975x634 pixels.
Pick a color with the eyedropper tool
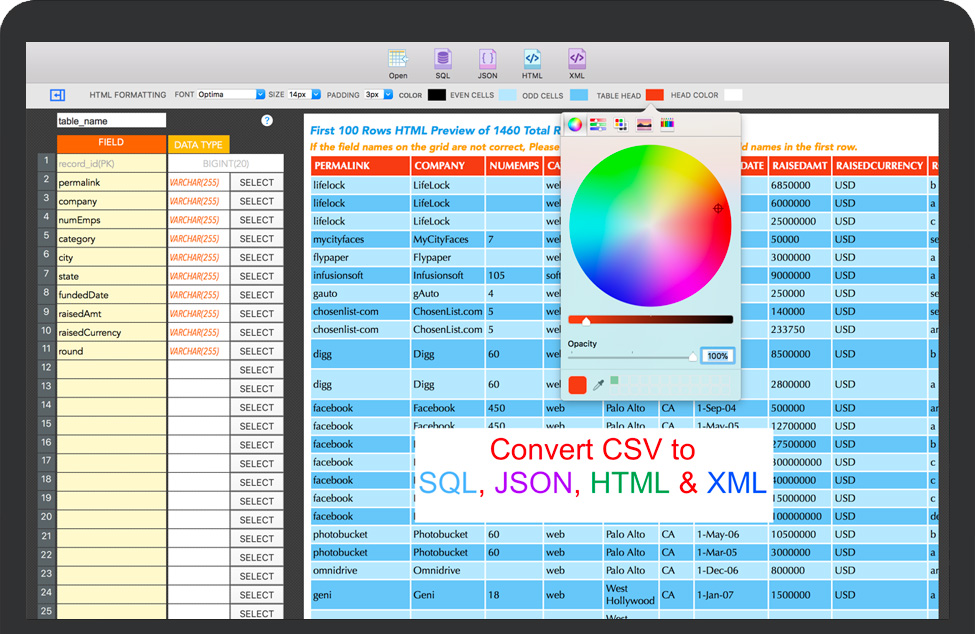tap(599, 385)
